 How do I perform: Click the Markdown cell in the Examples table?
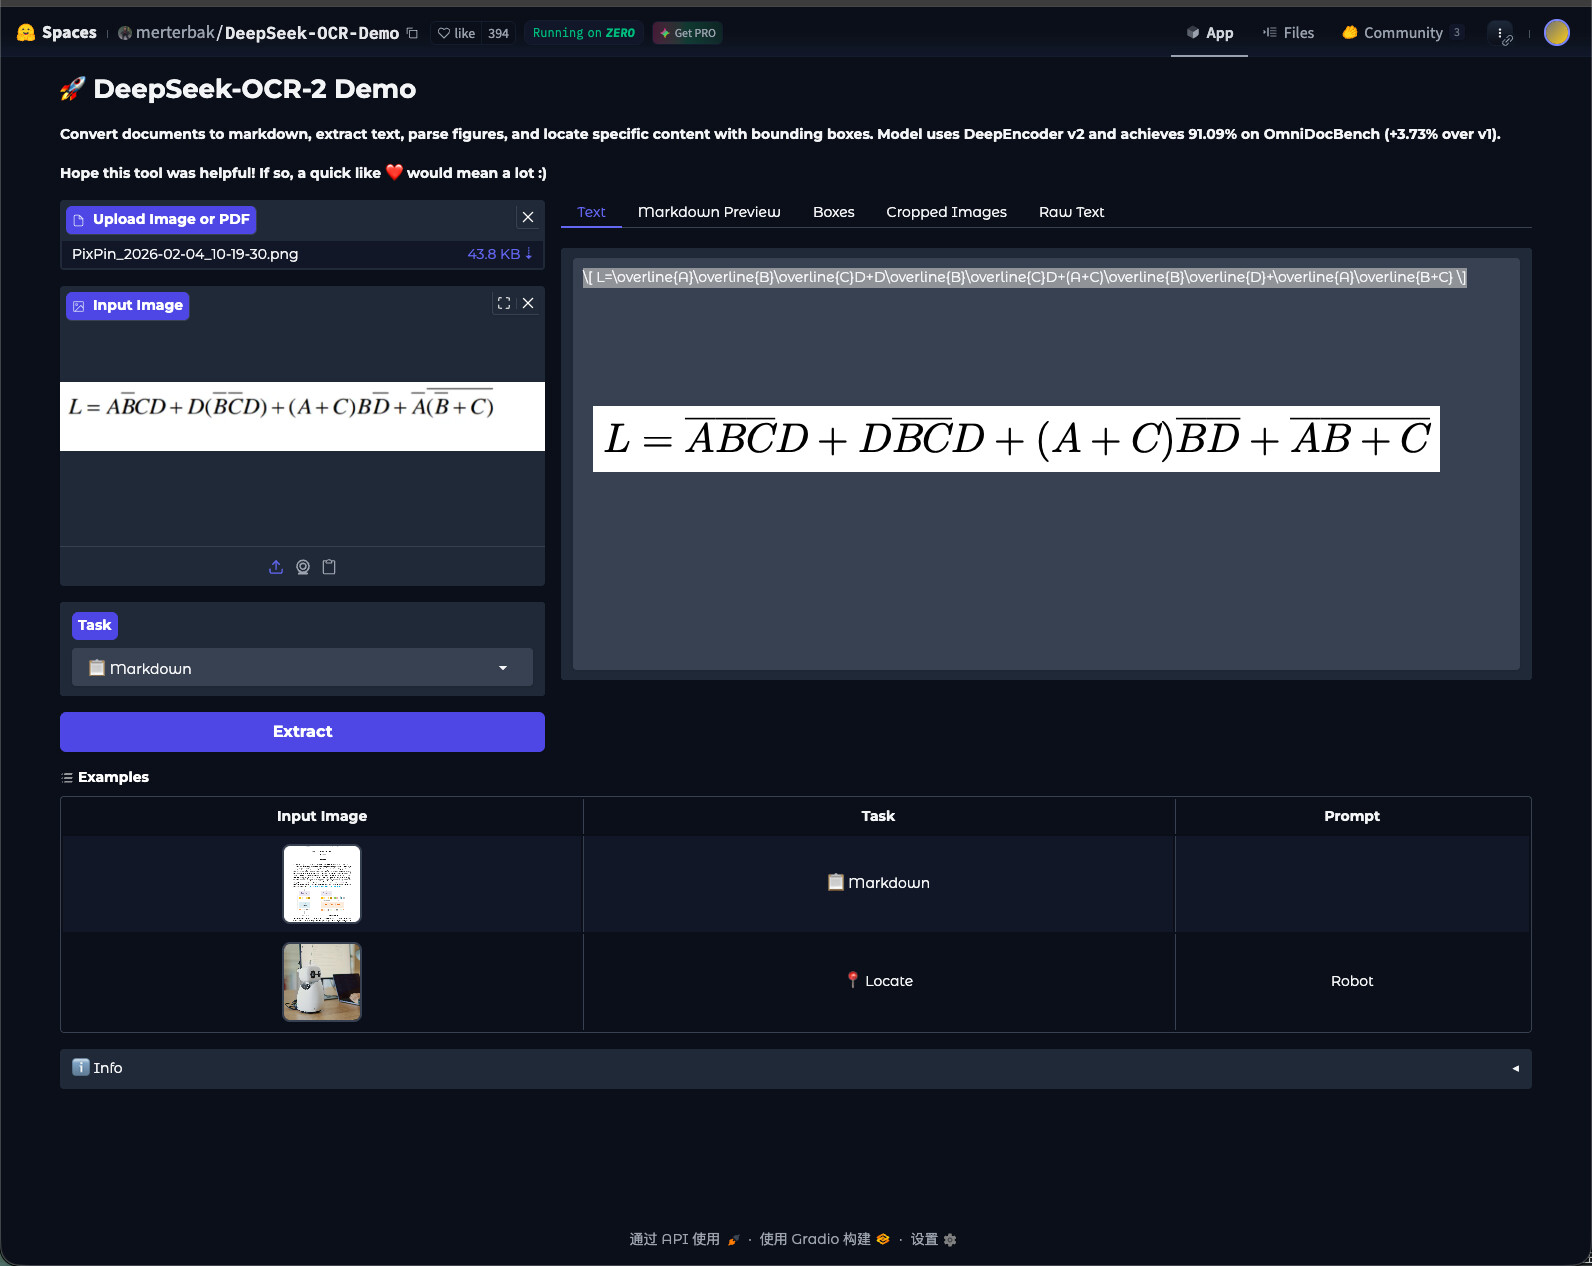[879, 883]
